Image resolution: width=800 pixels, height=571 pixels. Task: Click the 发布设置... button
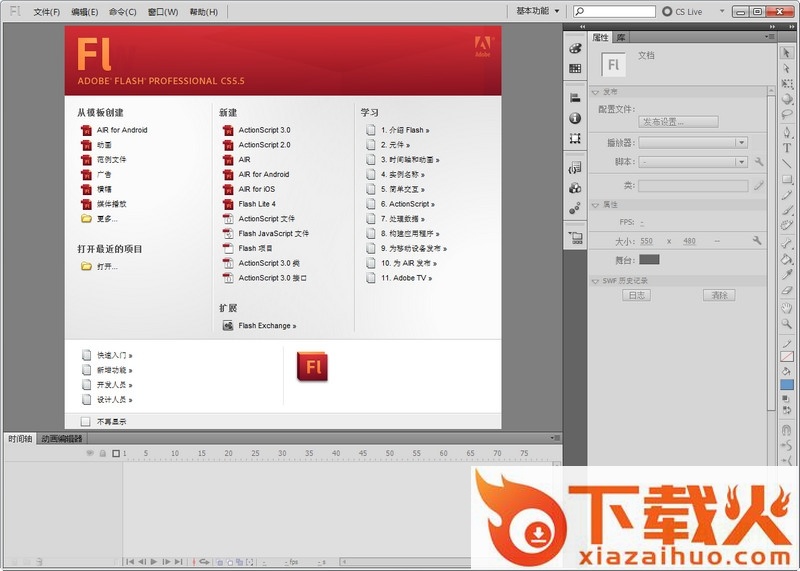(x=678, y=122)
